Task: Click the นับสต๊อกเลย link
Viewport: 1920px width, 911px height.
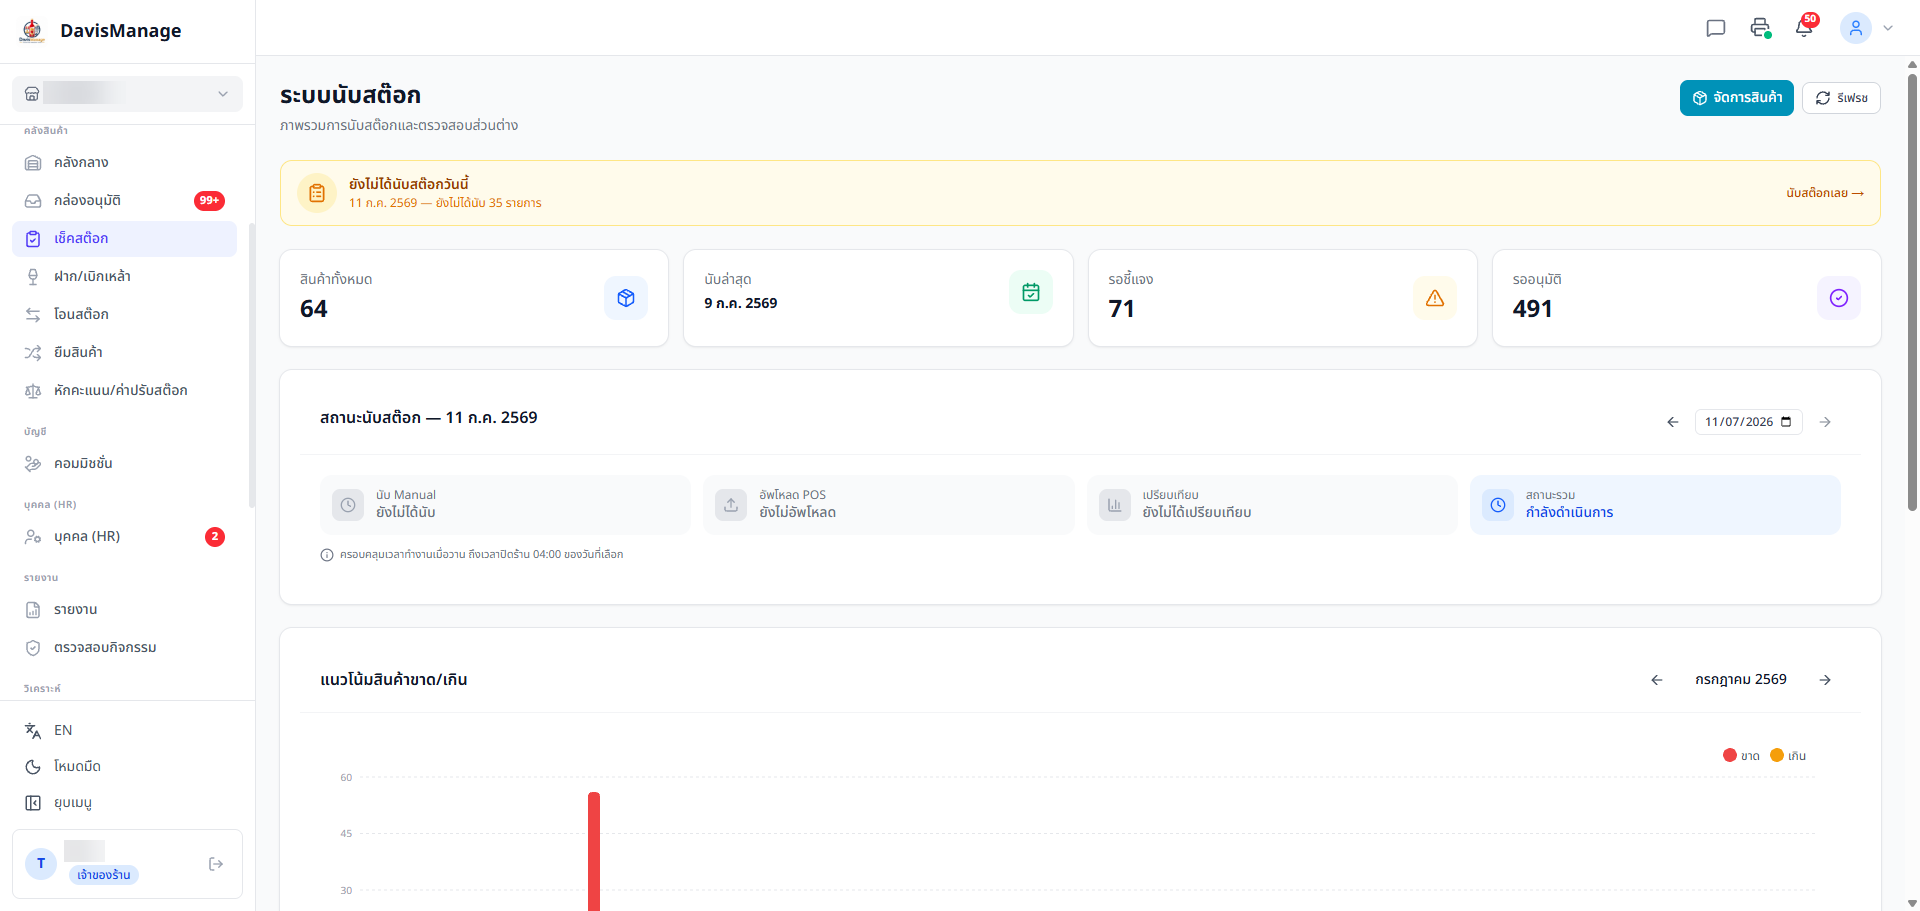Action: pyautogui.click(x=1825, y=193)
